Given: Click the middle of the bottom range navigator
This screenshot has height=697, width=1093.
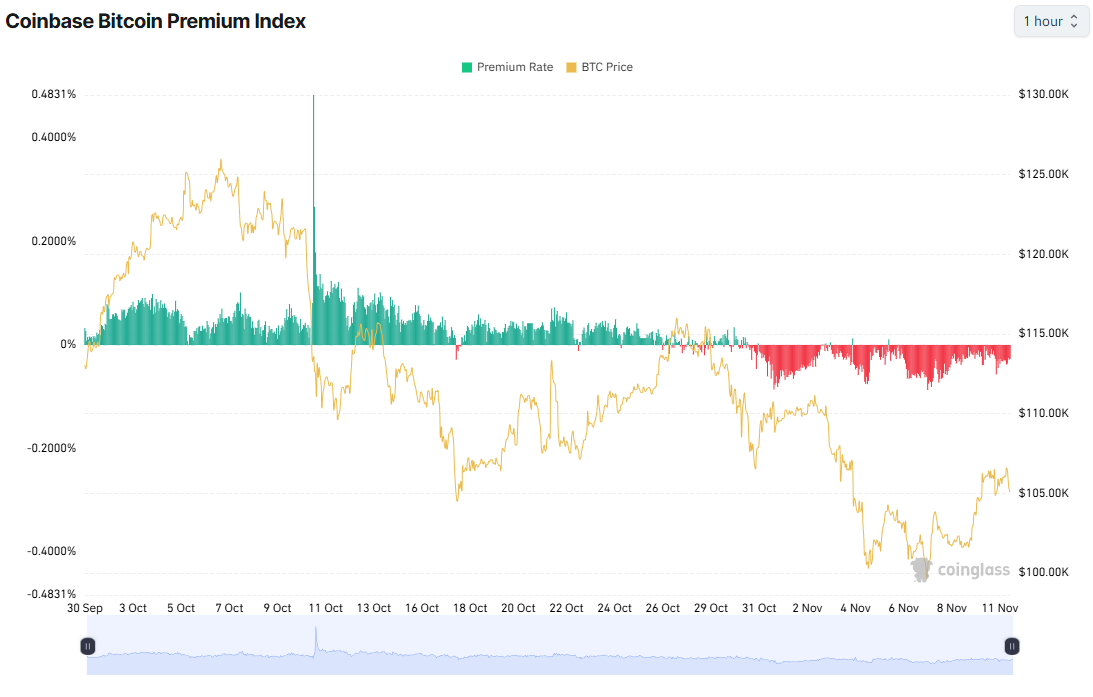Looking at the screenshot, I should (550, 646).
